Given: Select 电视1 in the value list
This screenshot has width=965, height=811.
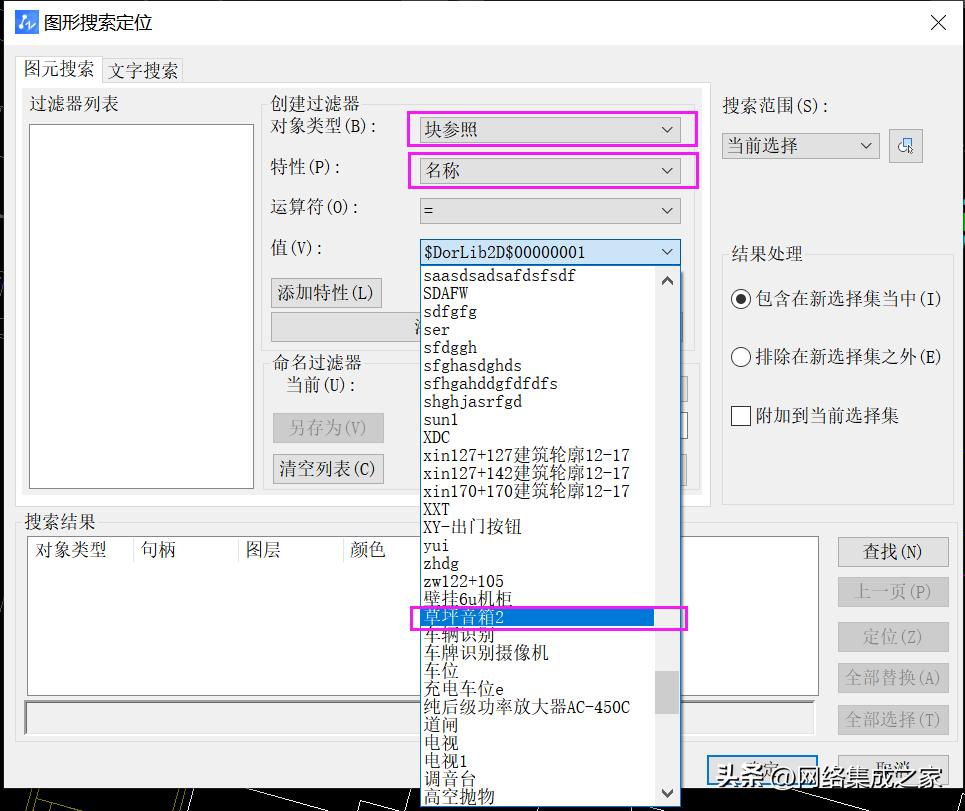Looking at the screenshot, I should click(x=539, y=761).
